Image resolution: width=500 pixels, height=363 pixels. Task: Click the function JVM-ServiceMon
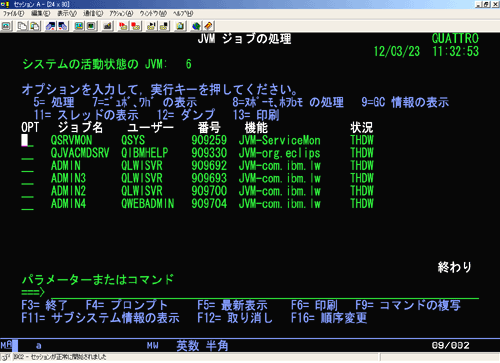[279, 140]
